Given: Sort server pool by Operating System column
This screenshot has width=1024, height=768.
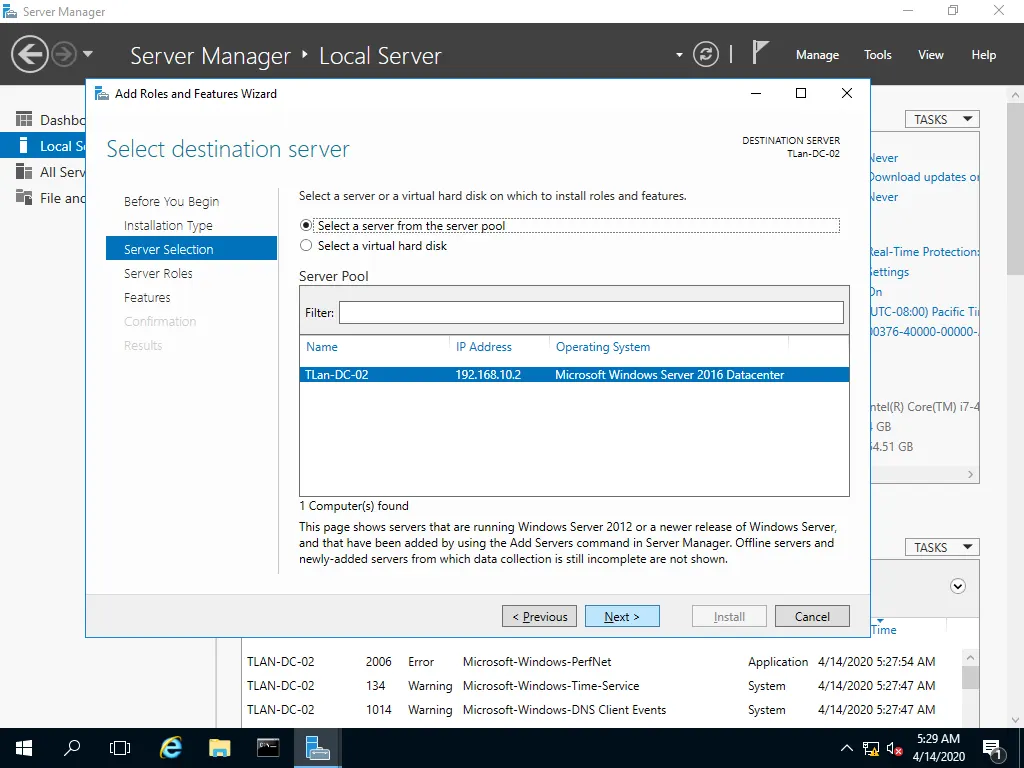Looking at the screenshot, I should point(603,347).
